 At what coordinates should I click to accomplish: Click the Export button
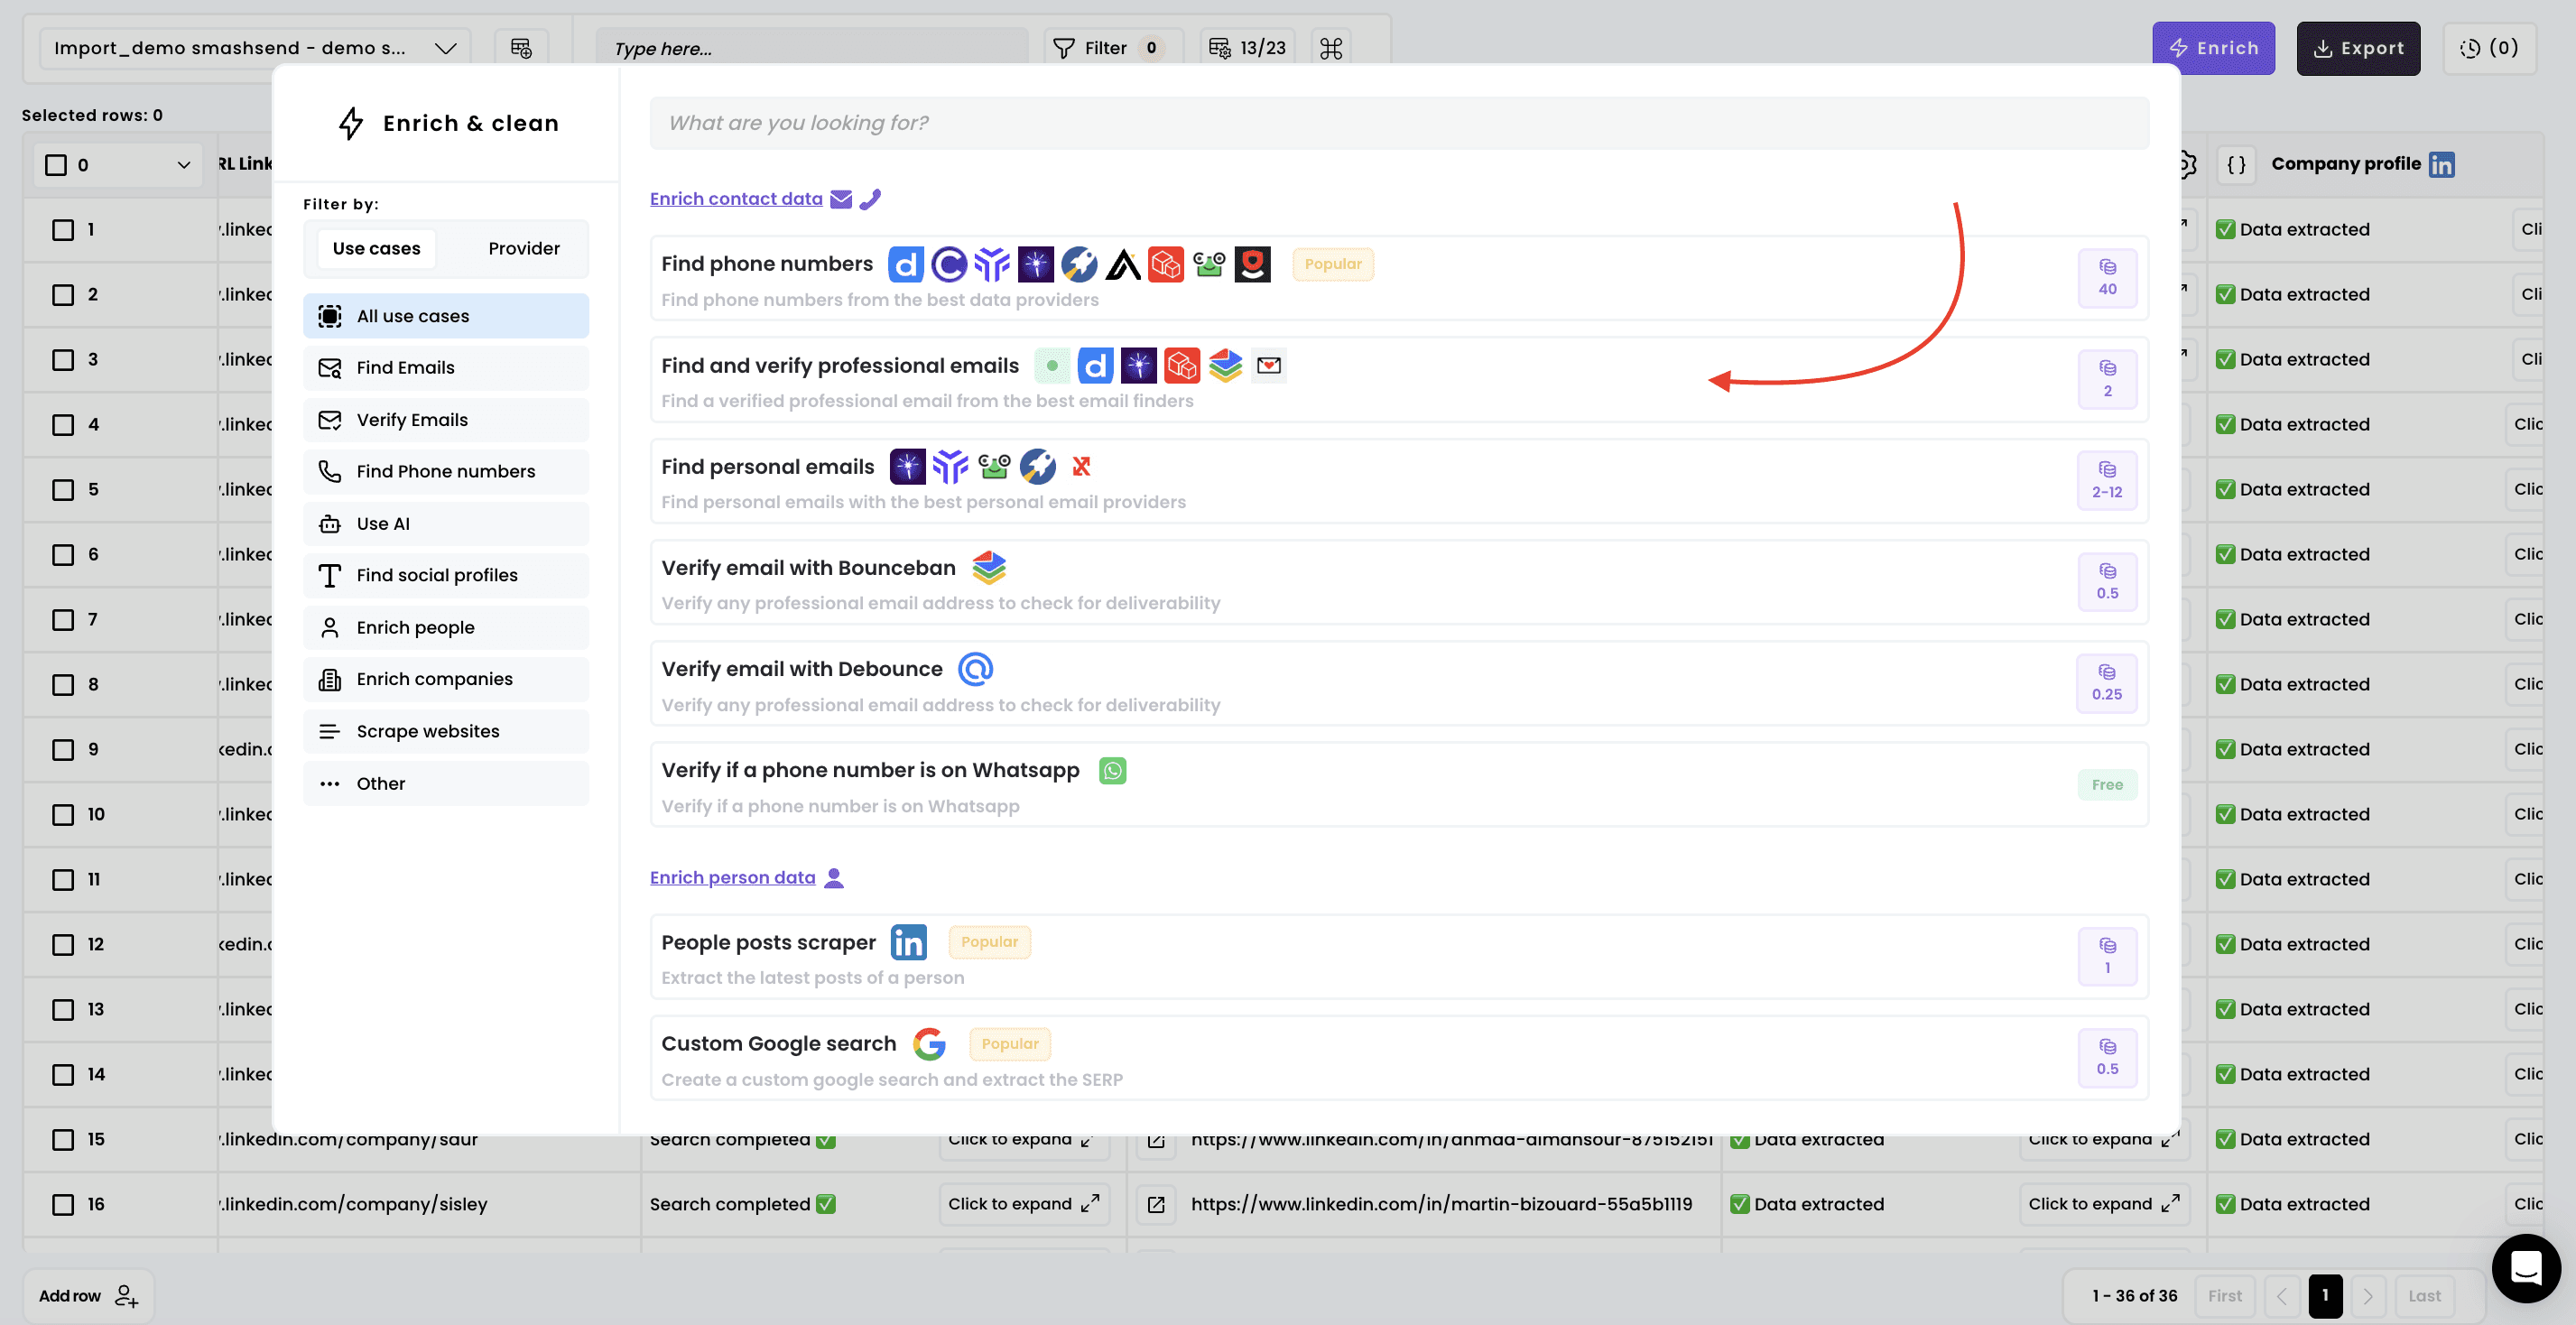coord(2357,48)
